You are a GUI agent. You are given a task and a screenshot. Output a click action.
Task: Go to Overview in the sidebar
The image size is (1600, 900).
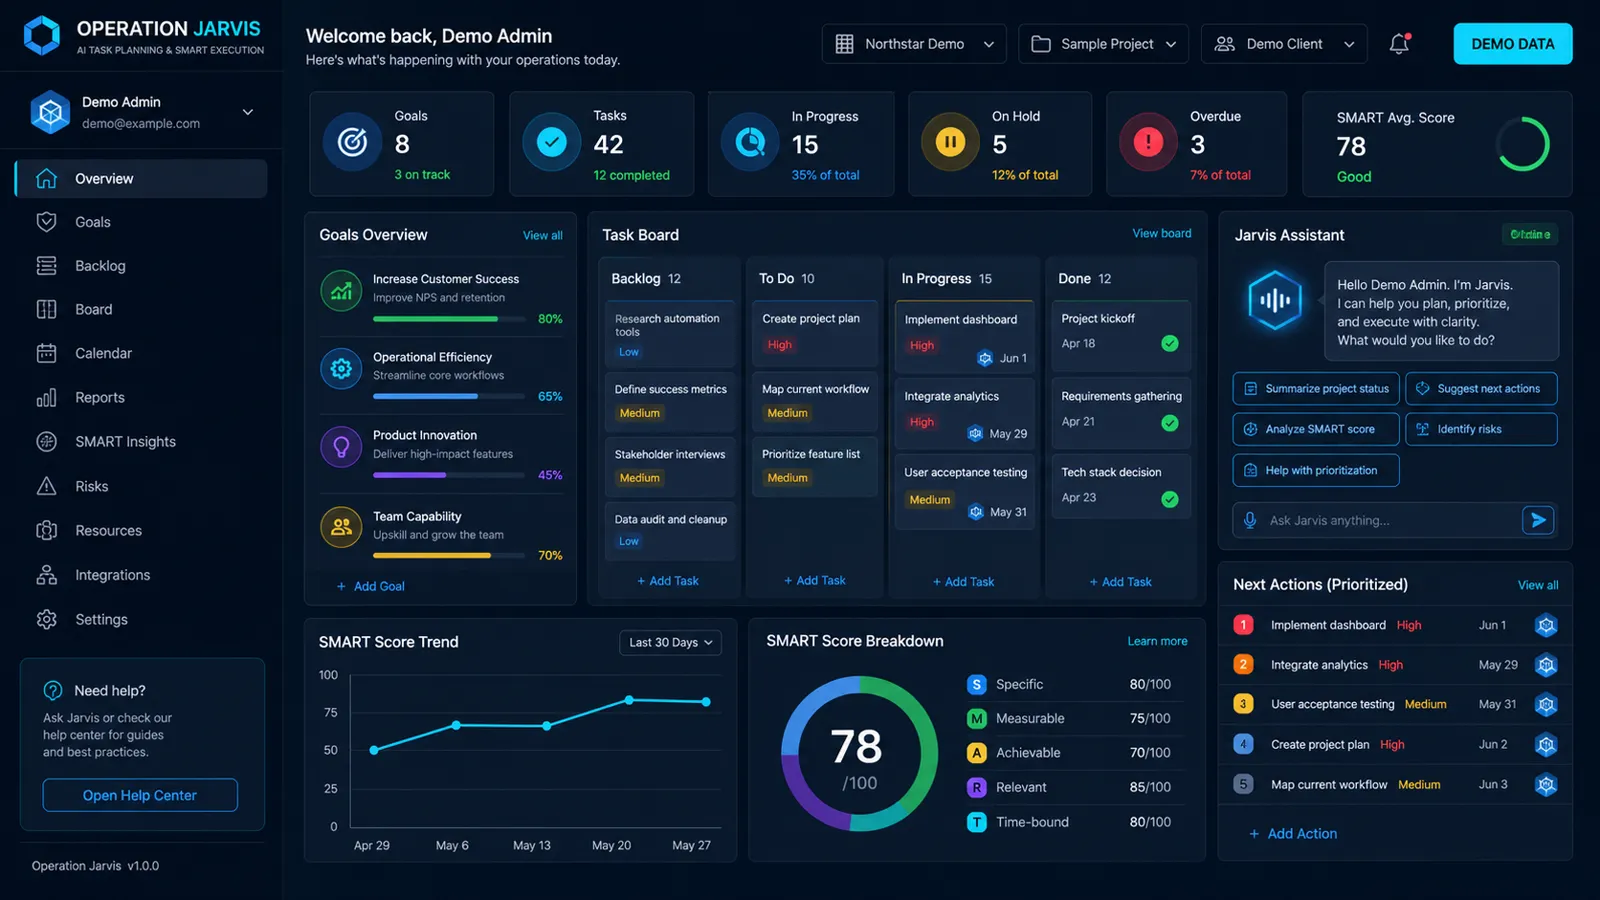click(141, 179)
